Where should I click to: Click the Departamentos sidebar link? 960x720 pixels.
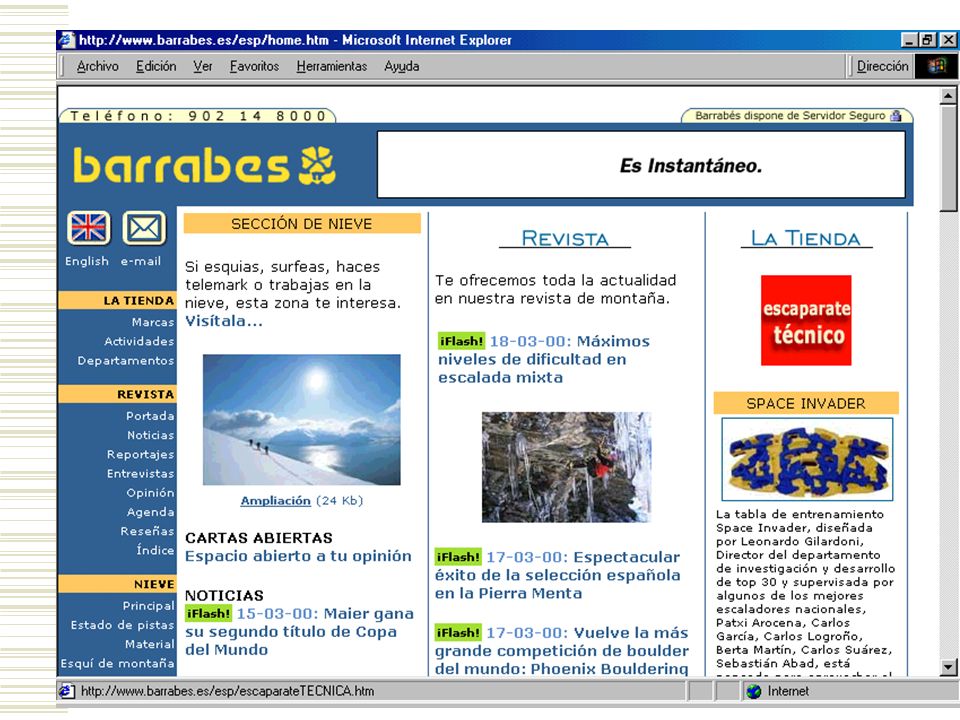[126, 361]
